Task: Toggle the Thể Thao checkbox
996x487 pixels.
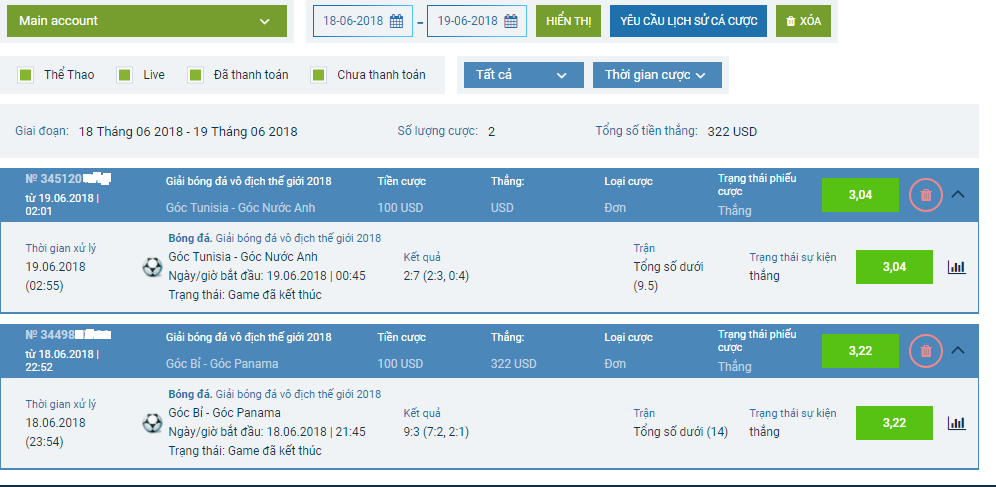Action: point(26,75)
